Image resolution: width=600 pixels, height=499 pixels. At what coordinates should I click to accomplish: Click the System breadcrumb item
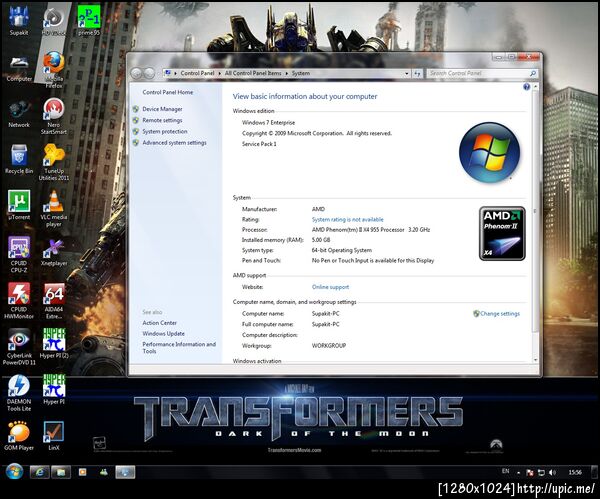301,73
